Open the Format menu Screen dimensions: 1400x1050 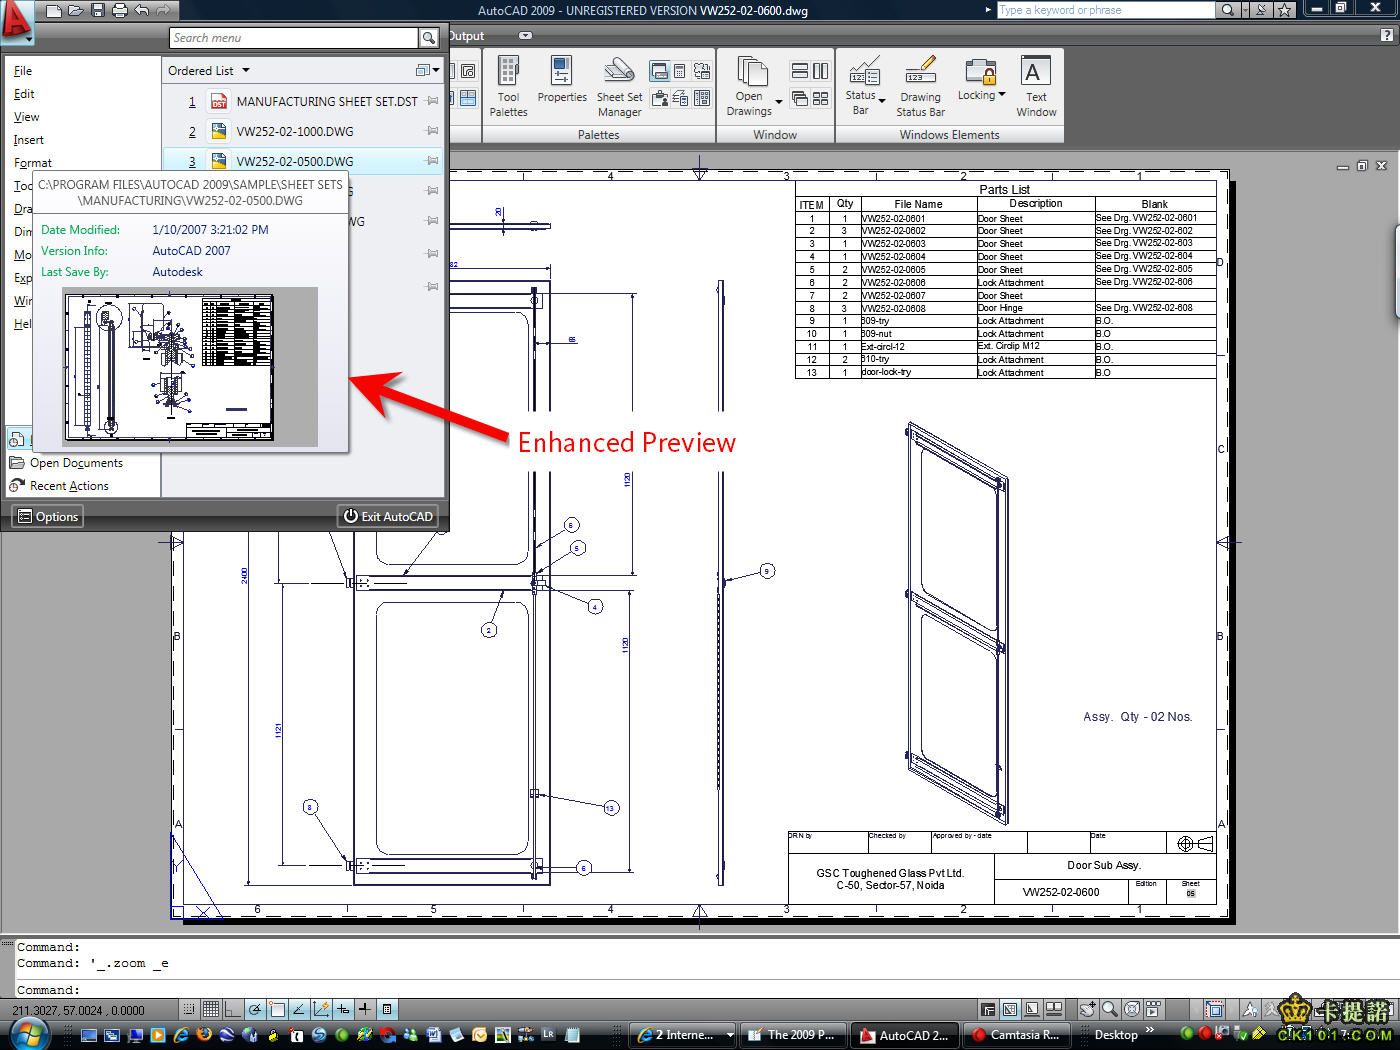coord(33,163)
